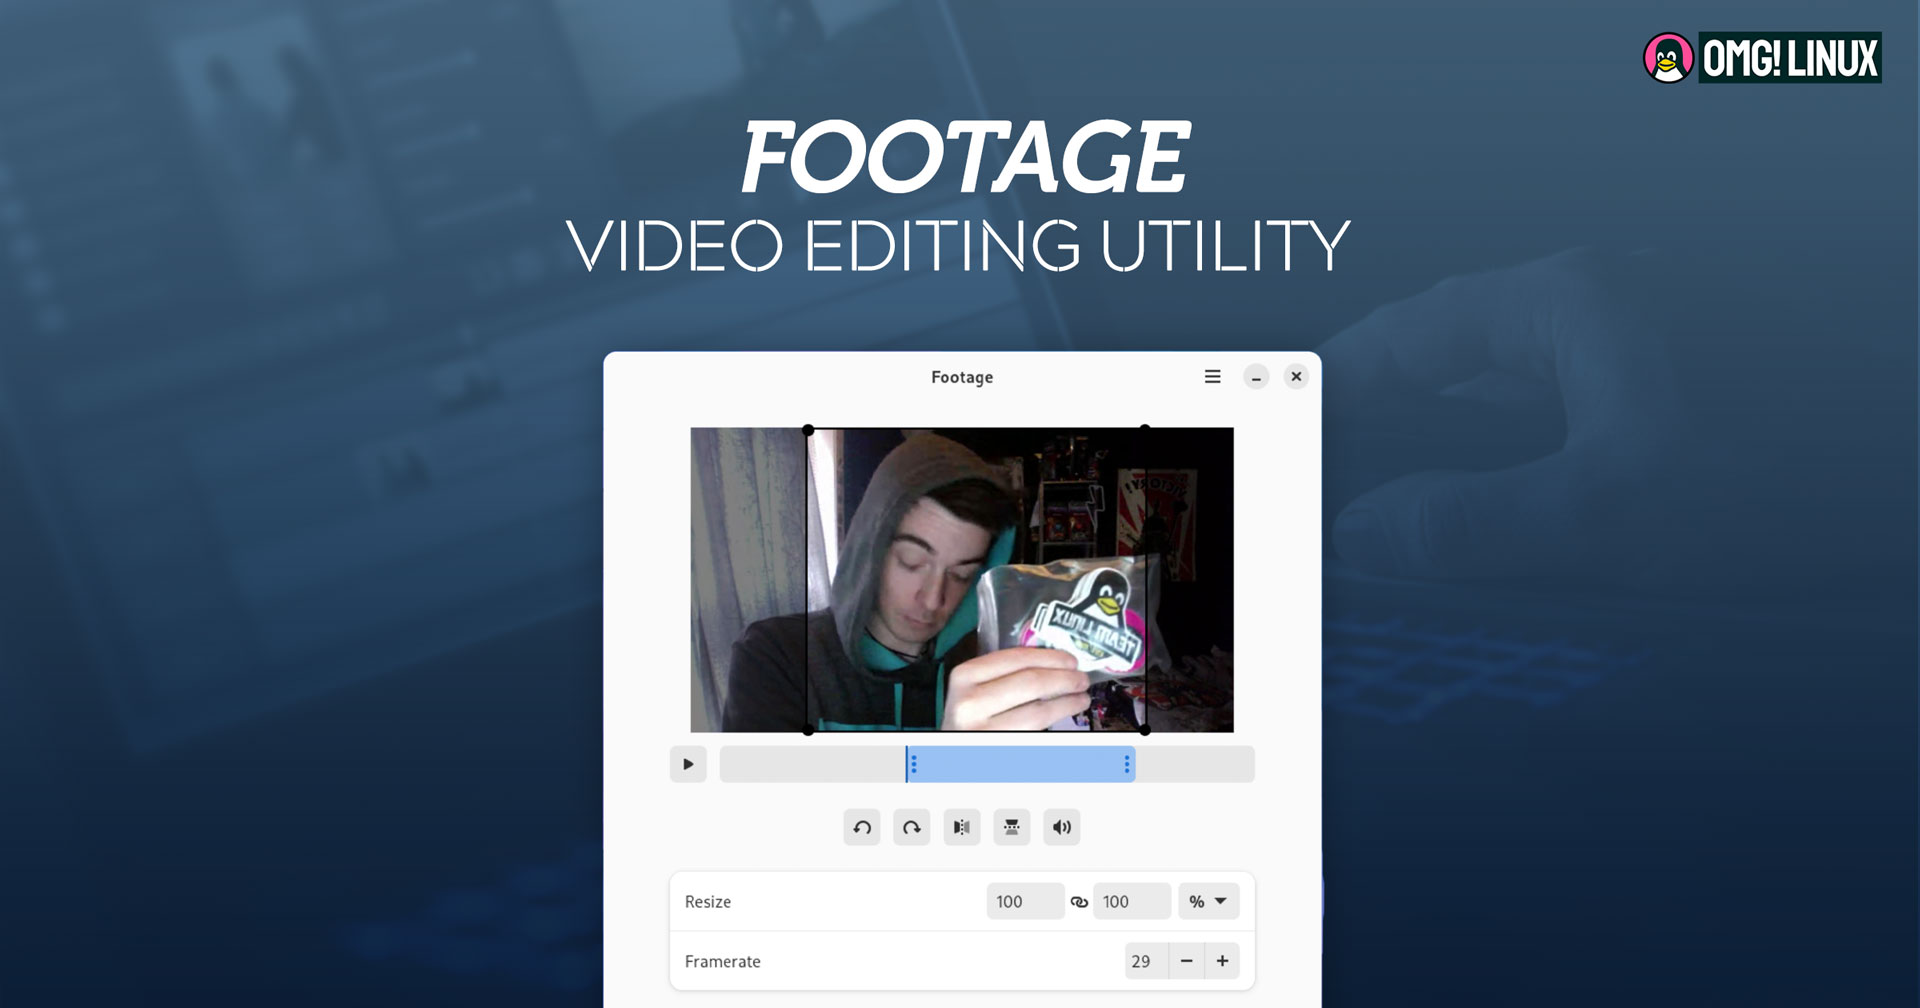Click the OMG! Linux penguin logo
Viewport: 1920px width, 1008px height.
click(1668, 58)
